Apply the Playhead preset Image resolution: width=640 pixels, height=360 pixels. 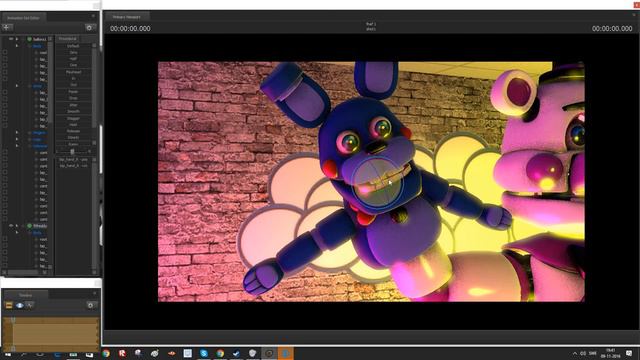[x=73, y=72]
